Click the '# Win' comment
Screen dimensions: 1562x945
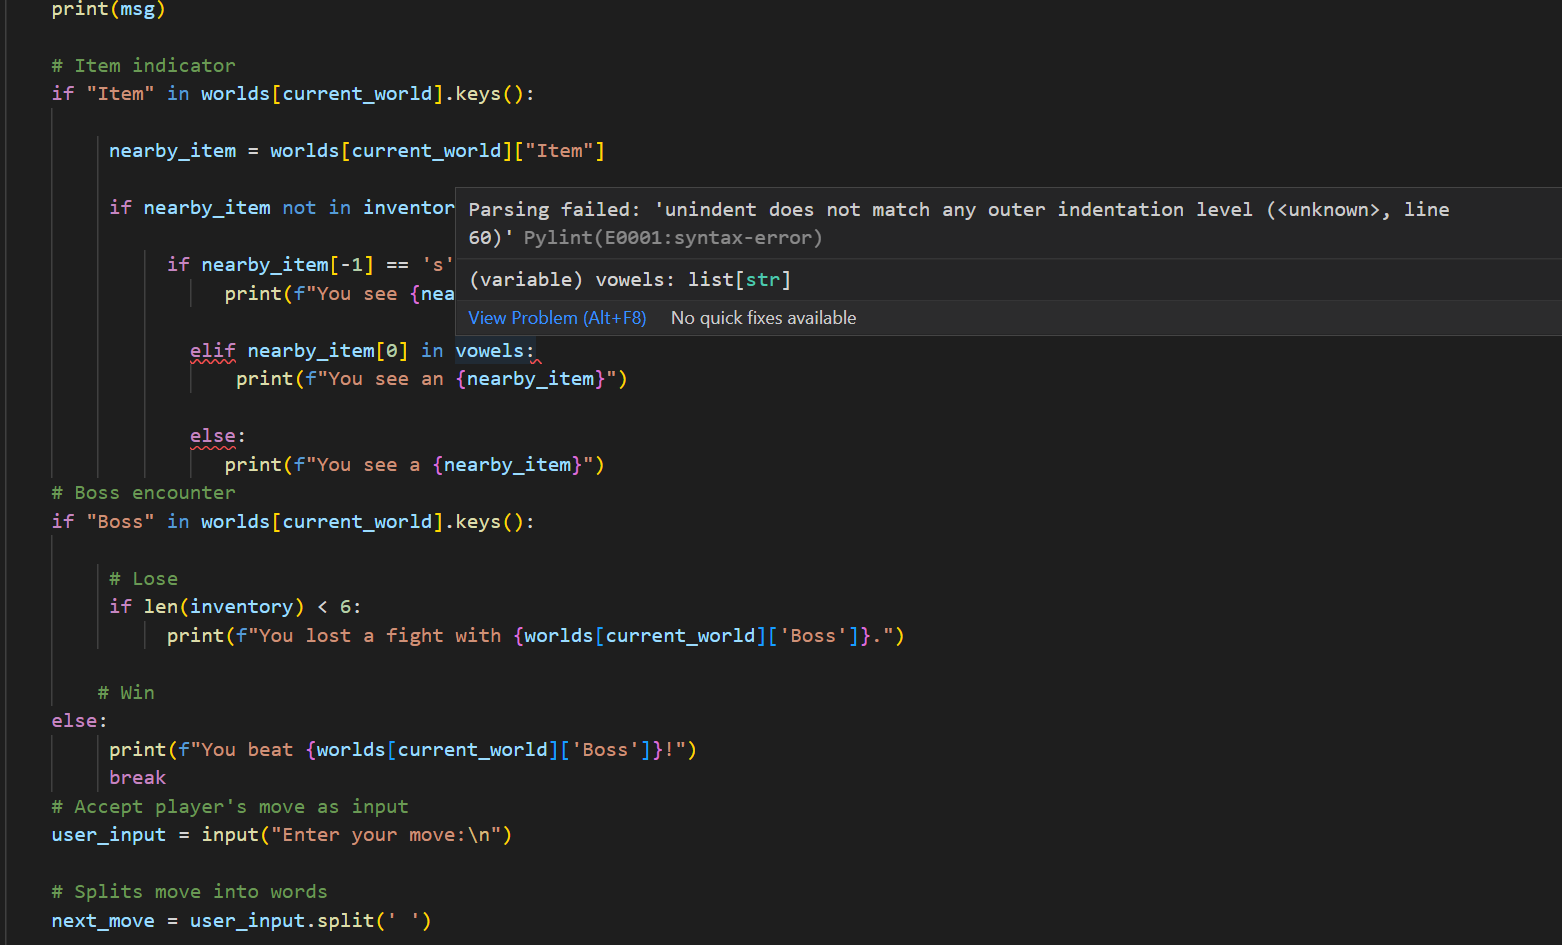(126, 693)
